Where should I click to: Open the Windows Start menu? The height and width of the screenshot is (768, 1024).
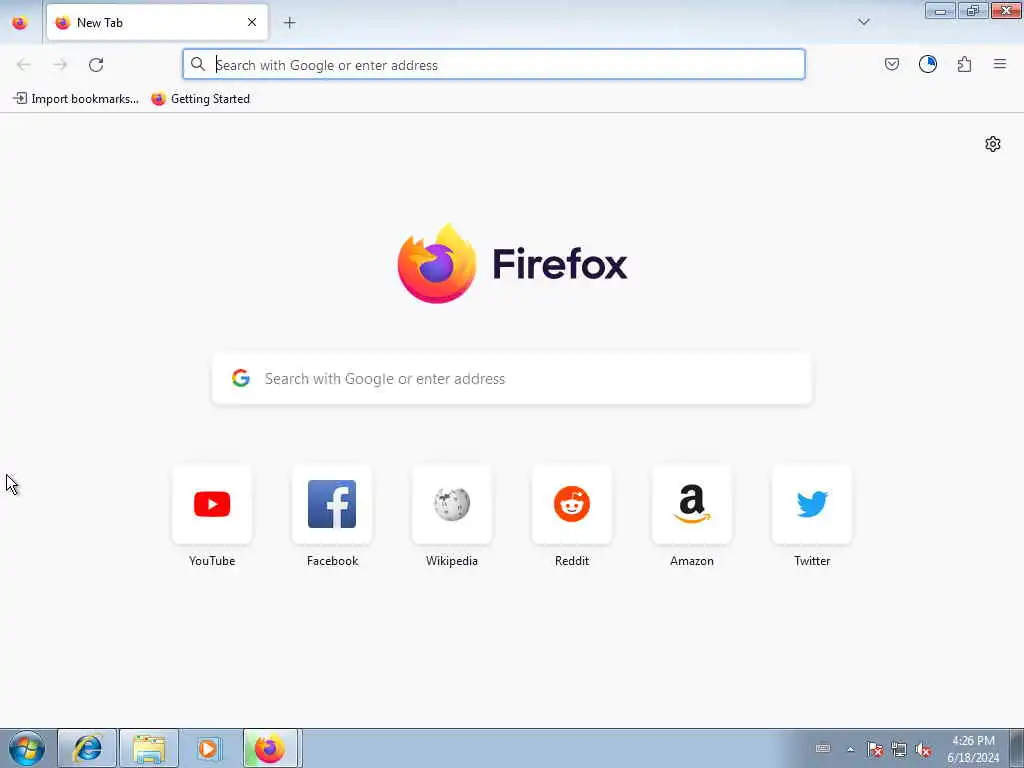pos(27,748)
